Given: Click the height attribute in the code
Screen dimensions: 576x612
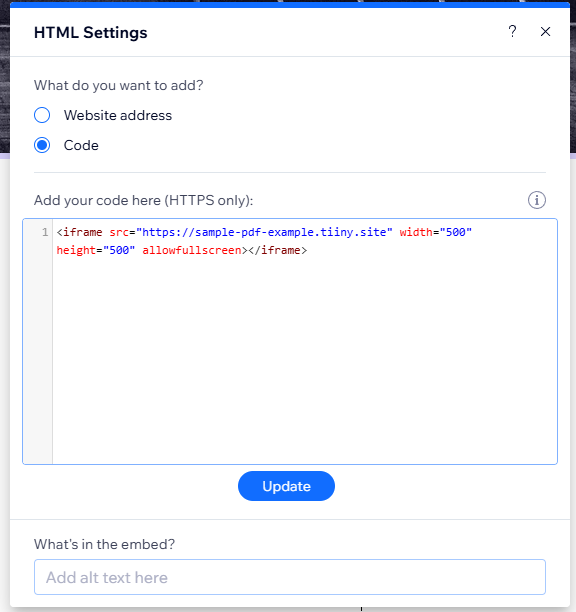Looking at the screenshot, I should tap(76, 250).
